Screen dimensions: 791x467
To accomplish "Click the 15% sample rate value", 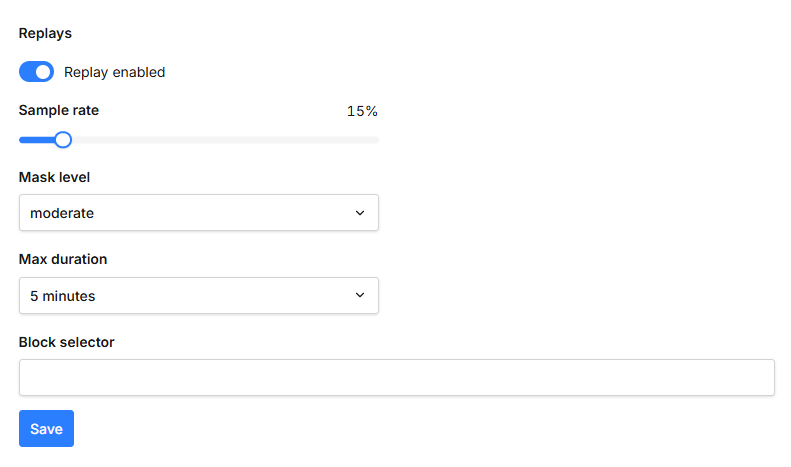I will (x=362, y=111).
